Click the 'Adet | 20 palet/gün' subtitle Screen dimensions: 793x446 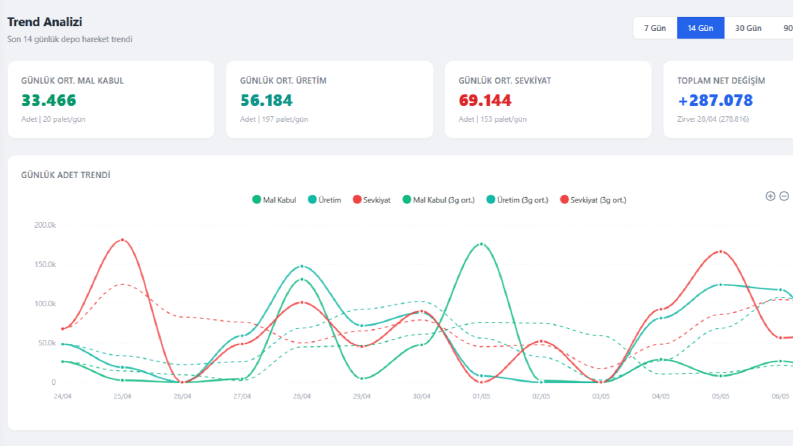coord(53,119)
